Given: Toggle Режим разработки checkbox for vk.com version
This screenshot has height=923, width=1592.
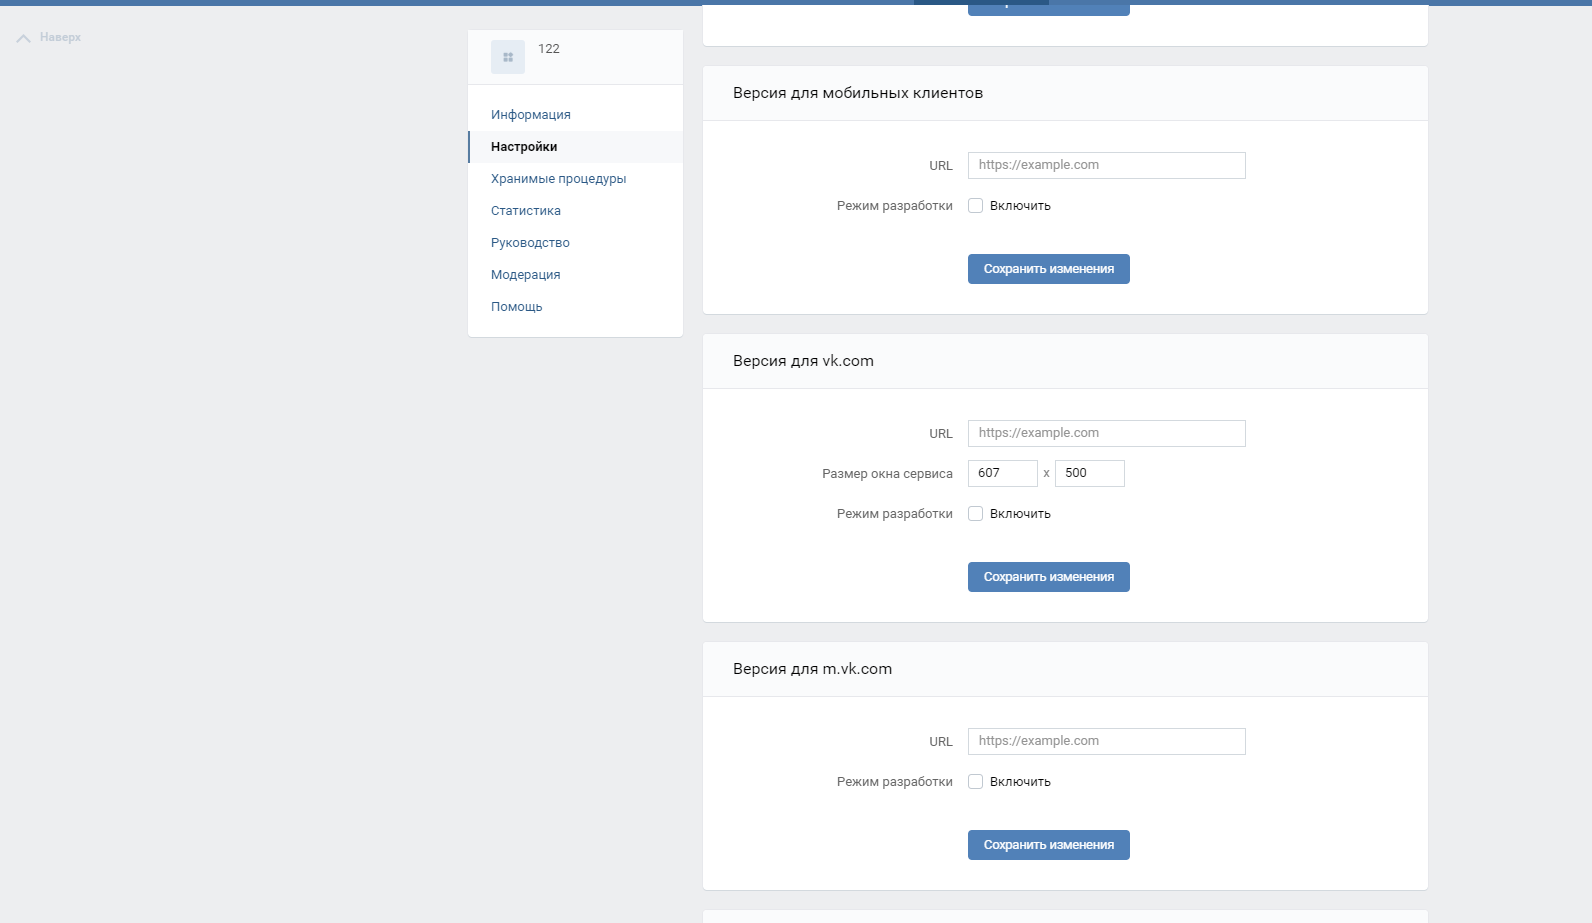Looking at the screenshot, I should [x=976, y=514].
